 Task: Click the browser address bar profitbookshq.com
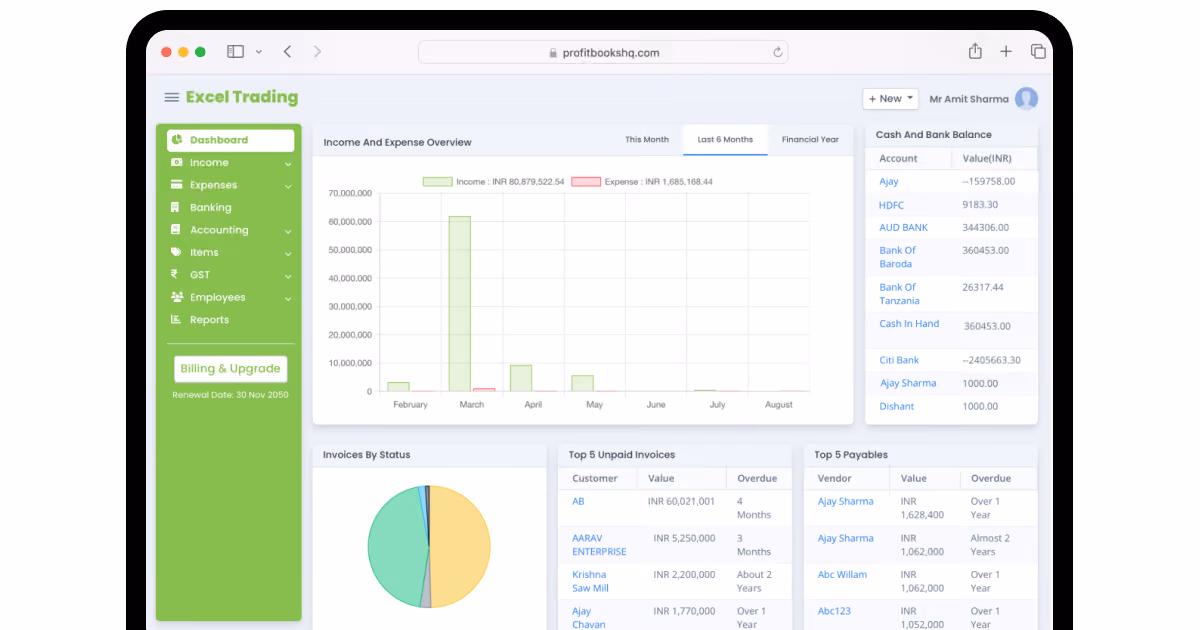click(x=603, y=52)
